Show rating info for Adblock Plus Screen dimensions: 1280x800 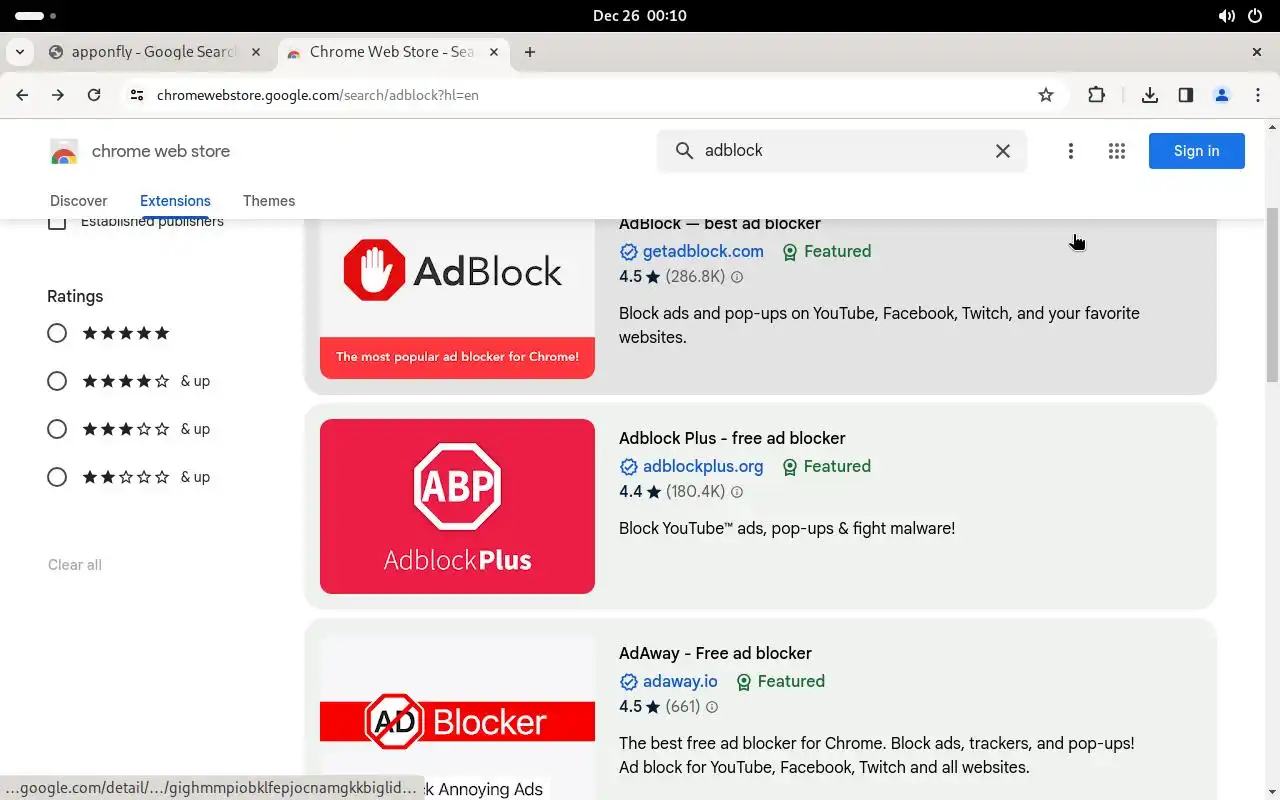click(x=737, y=492)
